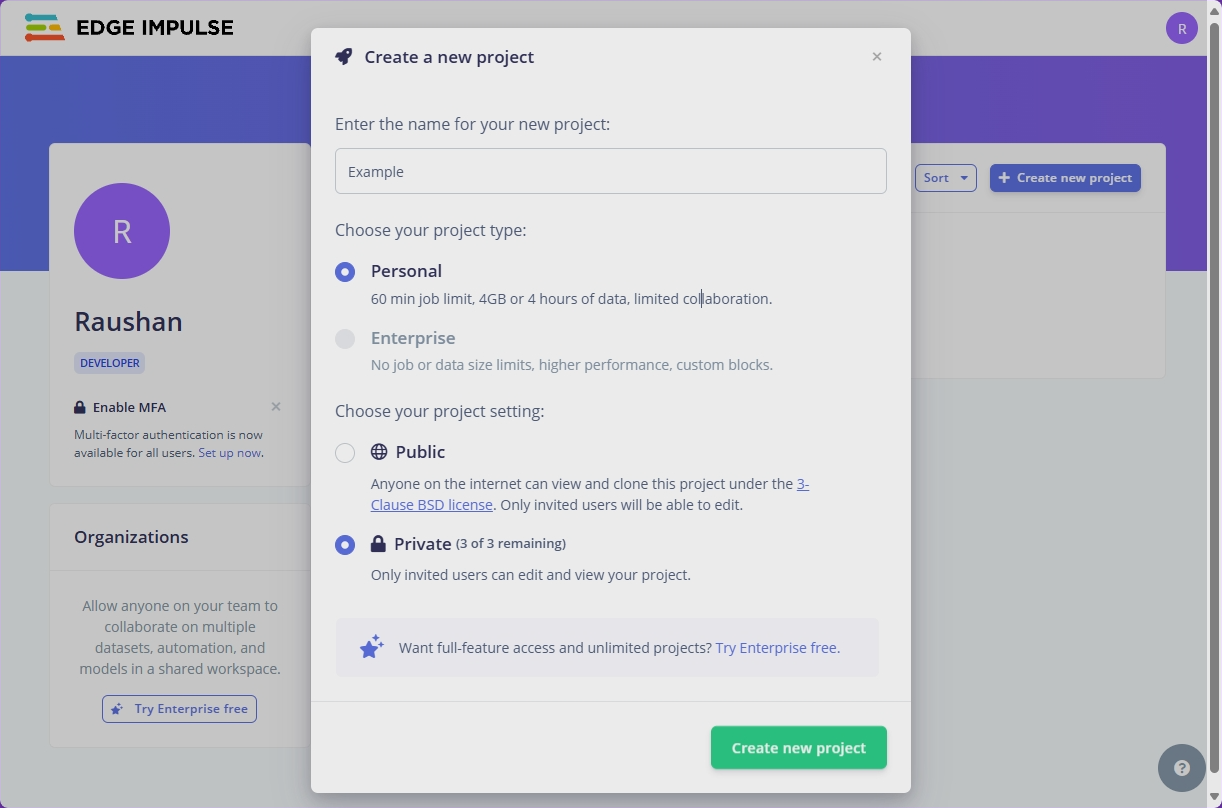The image size is (1222, 808).
Task: Select the Enterprise project type radio
Action: (x=345, y=339)
